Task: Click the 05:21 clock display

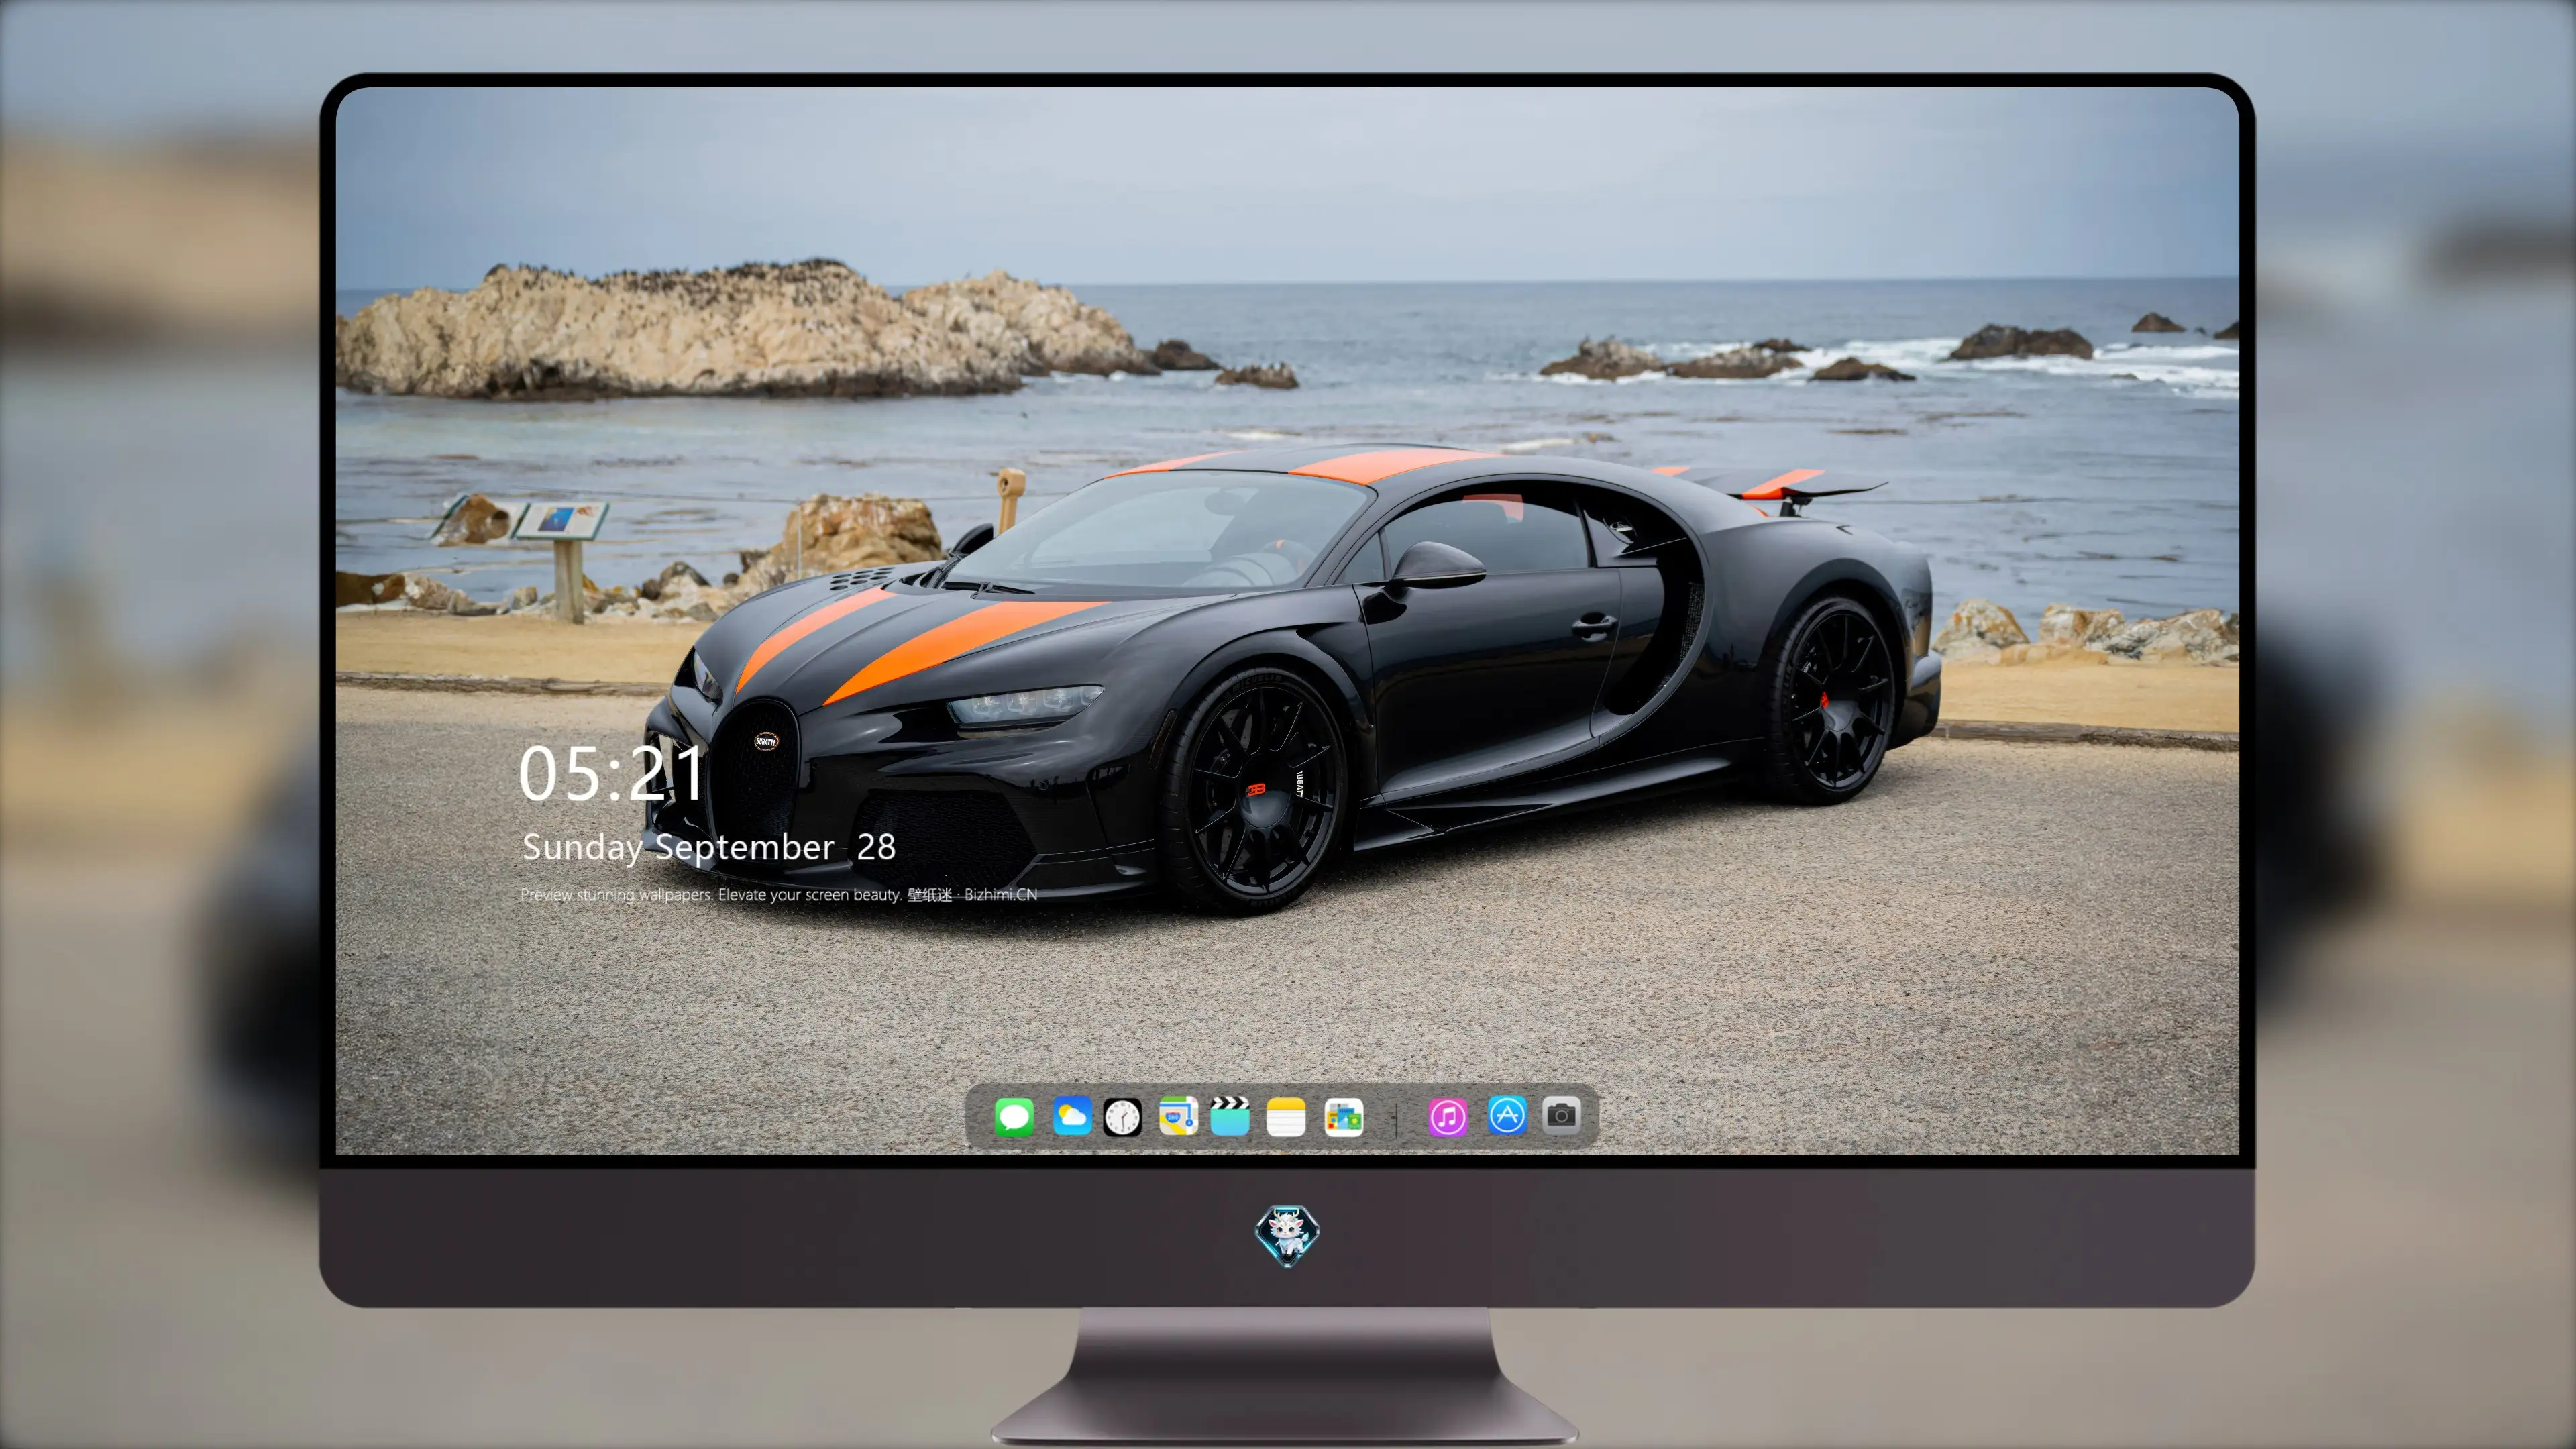Action: click(x=611, y=773)
